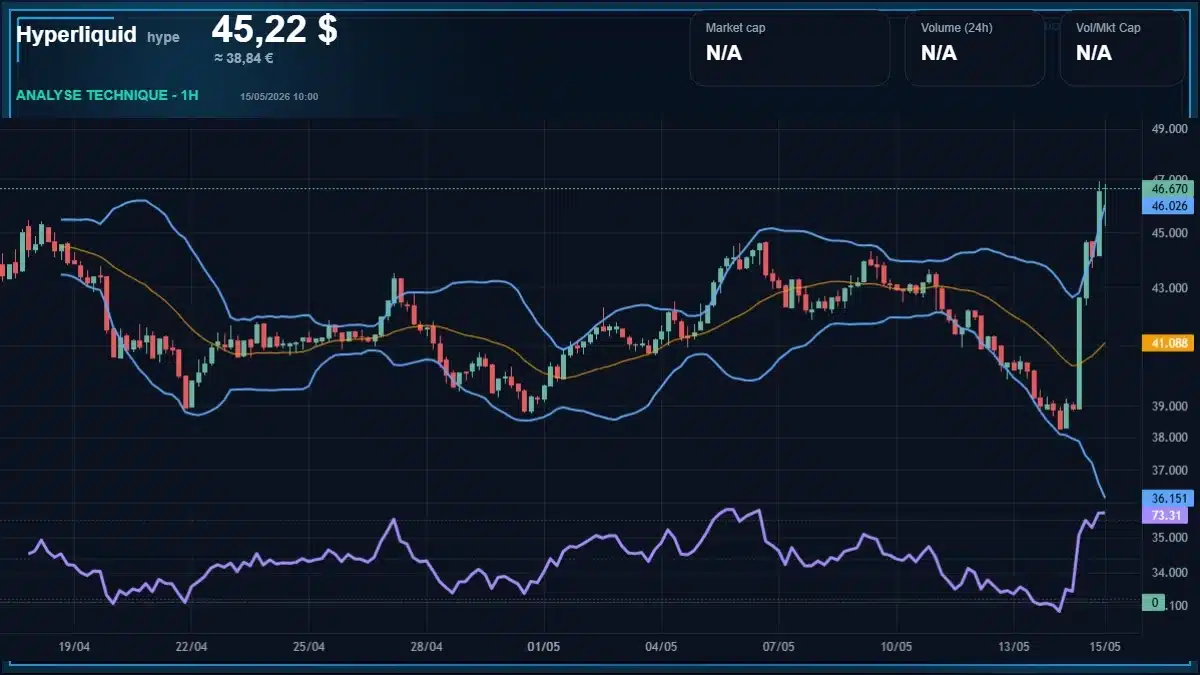Open the Volume (24h) card
Image resolution: width=1200 pixels, height=675 pixels.
pyautogui.click(x=974, y=48)
